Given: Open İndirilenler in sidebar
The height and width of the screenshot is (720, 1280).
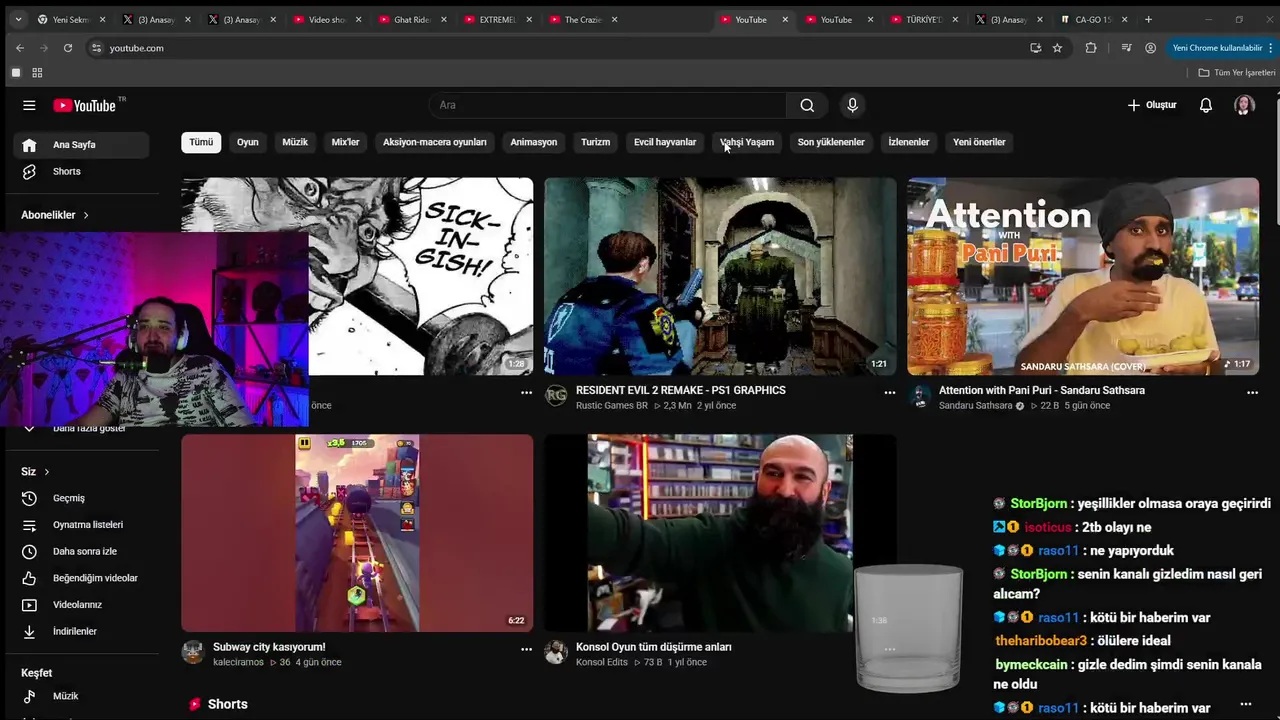Looking at the screenshot, I should point(82,631).
